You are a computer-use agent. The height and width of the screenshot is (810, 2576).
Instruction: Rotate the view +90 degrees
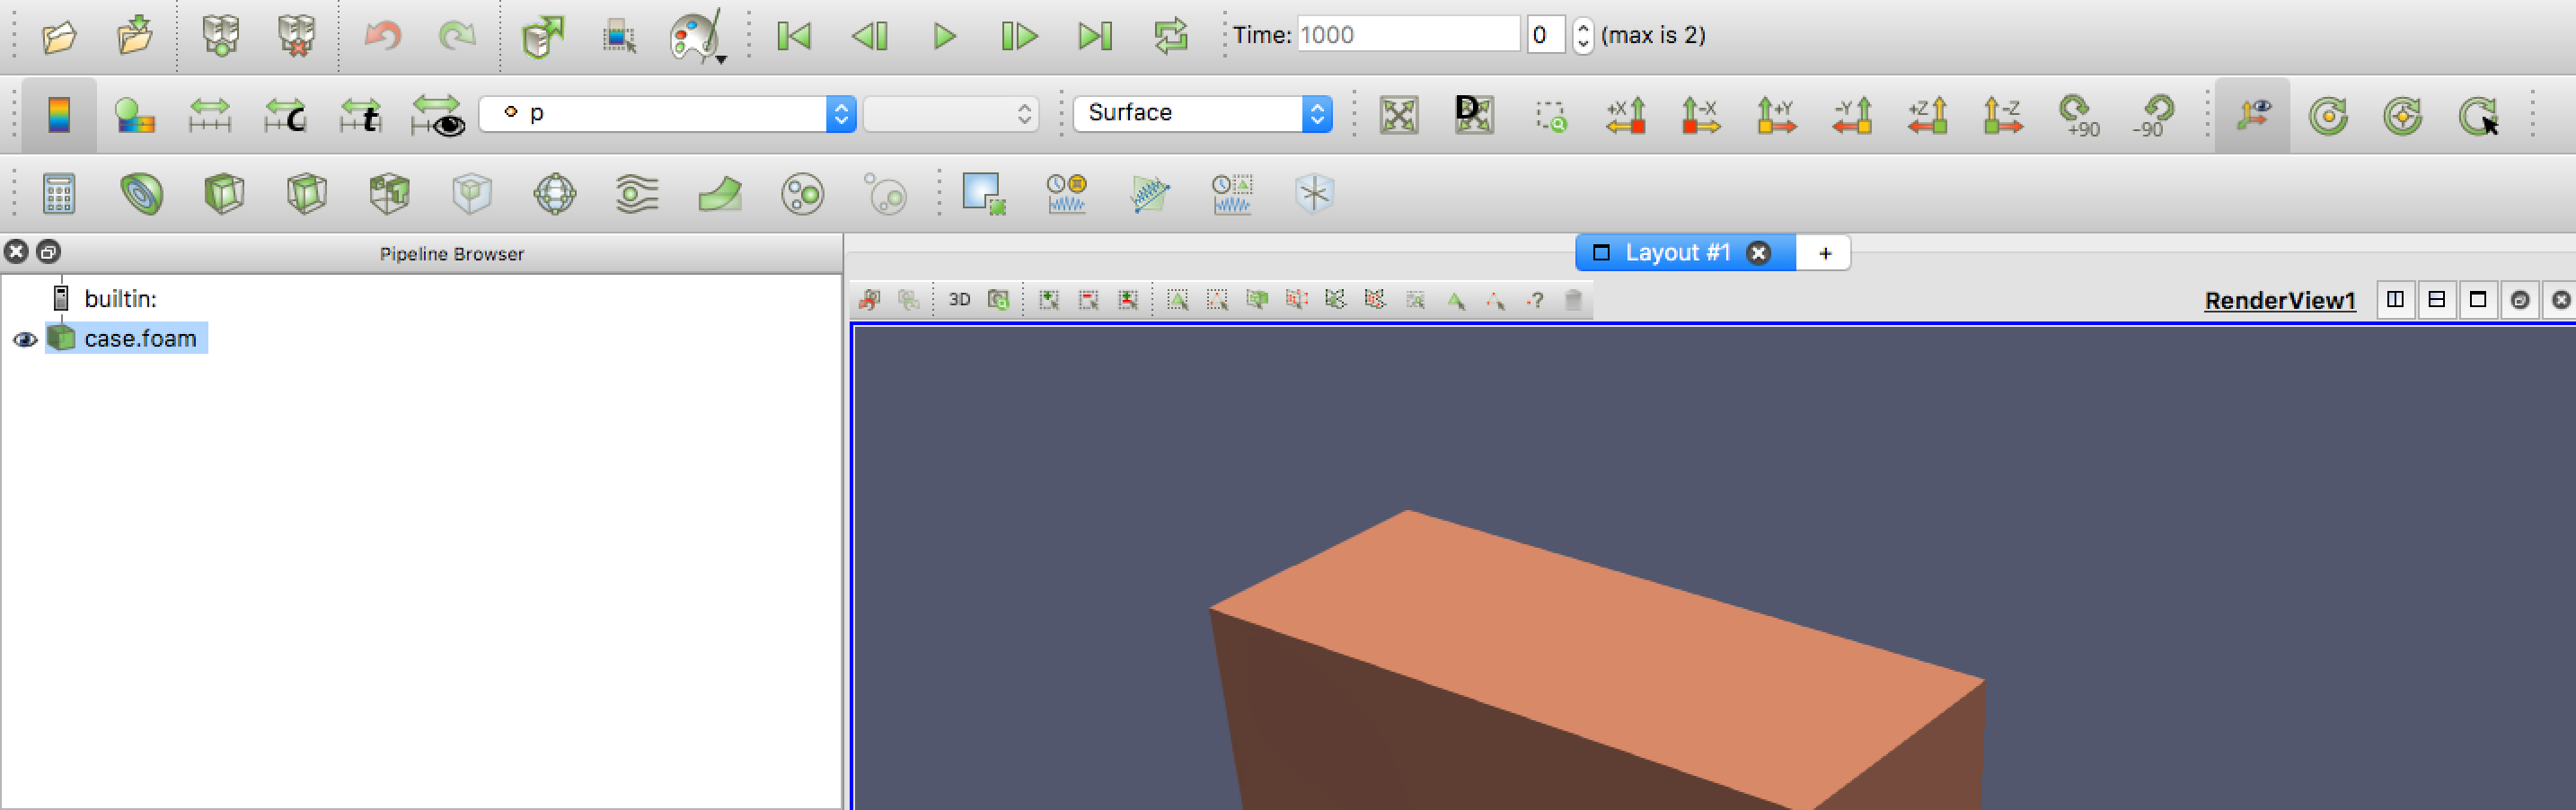coord(2079,115)
